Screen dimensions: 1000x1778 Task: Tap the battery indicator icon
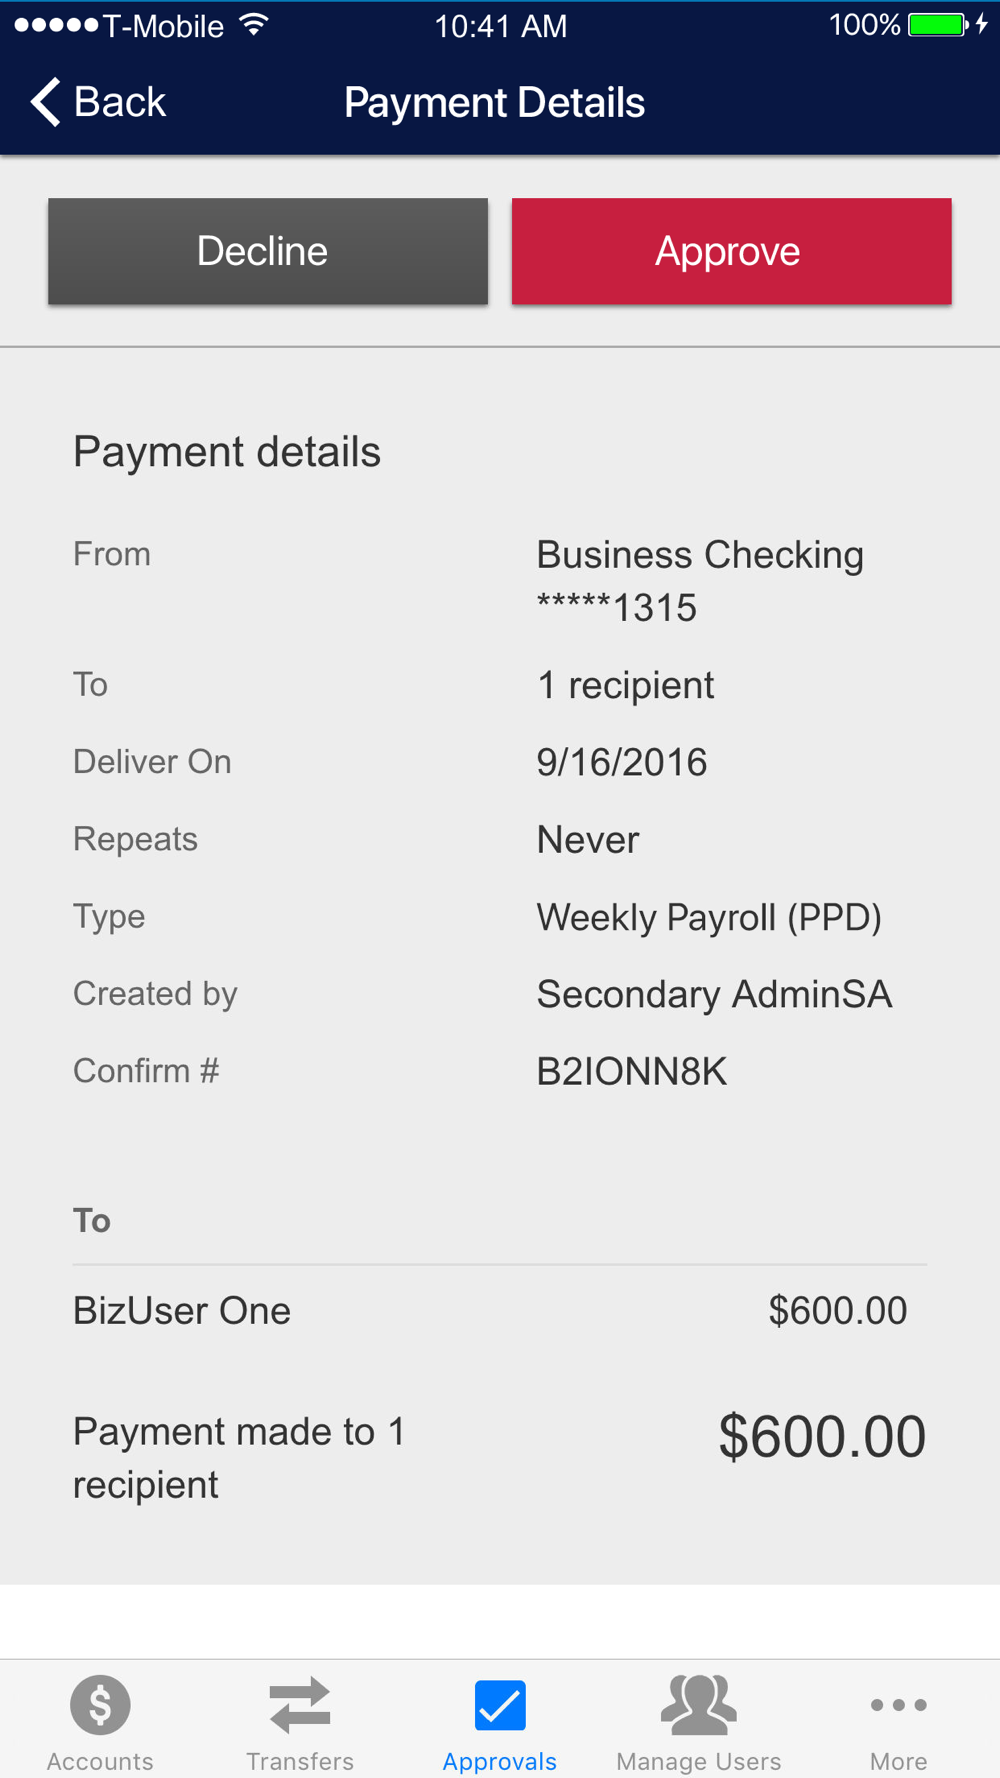pos(937,25)
